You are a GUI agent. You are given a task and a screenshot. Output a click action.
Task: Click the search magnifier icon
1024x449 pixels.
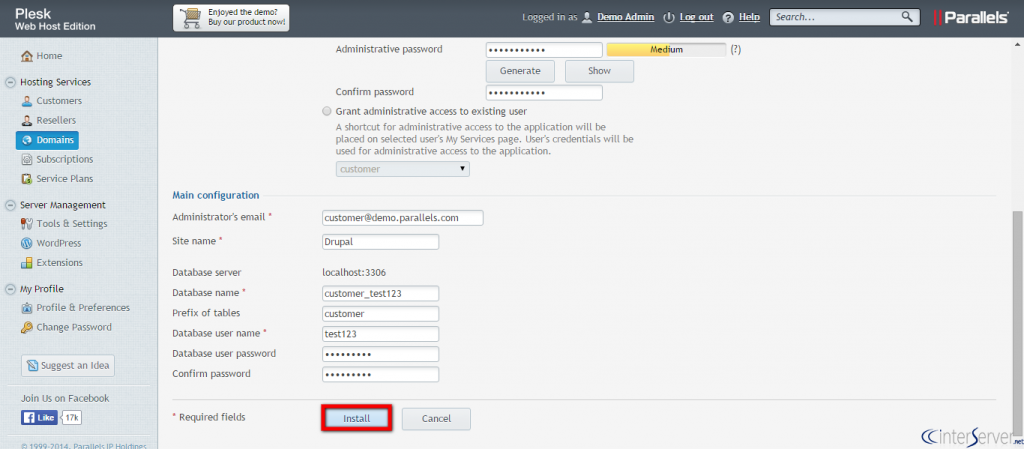click(907, 17)
